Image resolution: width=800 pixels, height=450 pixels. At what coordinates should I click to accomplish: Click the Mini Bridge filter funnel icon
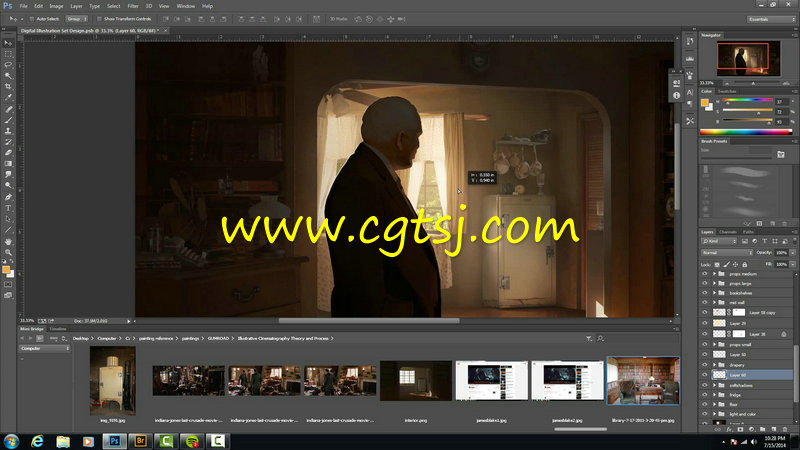click(589, 338)
